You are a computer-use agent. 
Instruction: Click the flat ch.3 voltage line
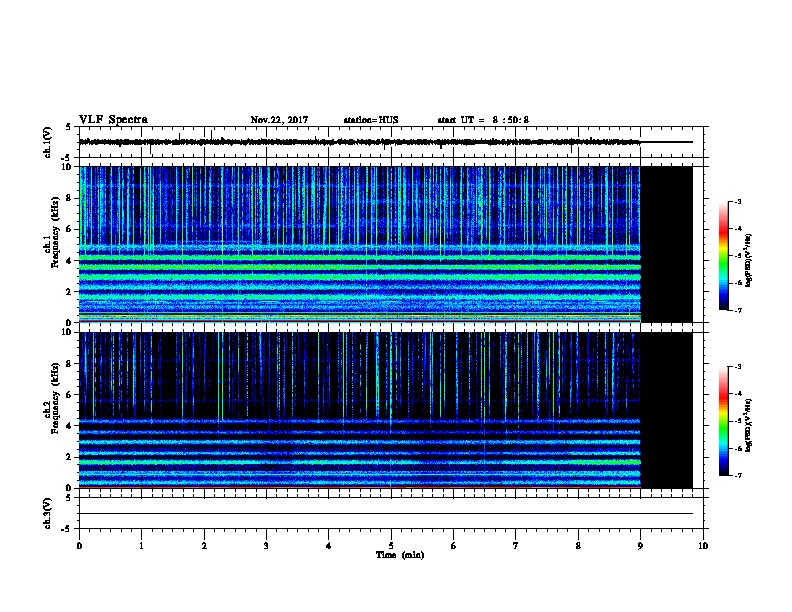386,514
